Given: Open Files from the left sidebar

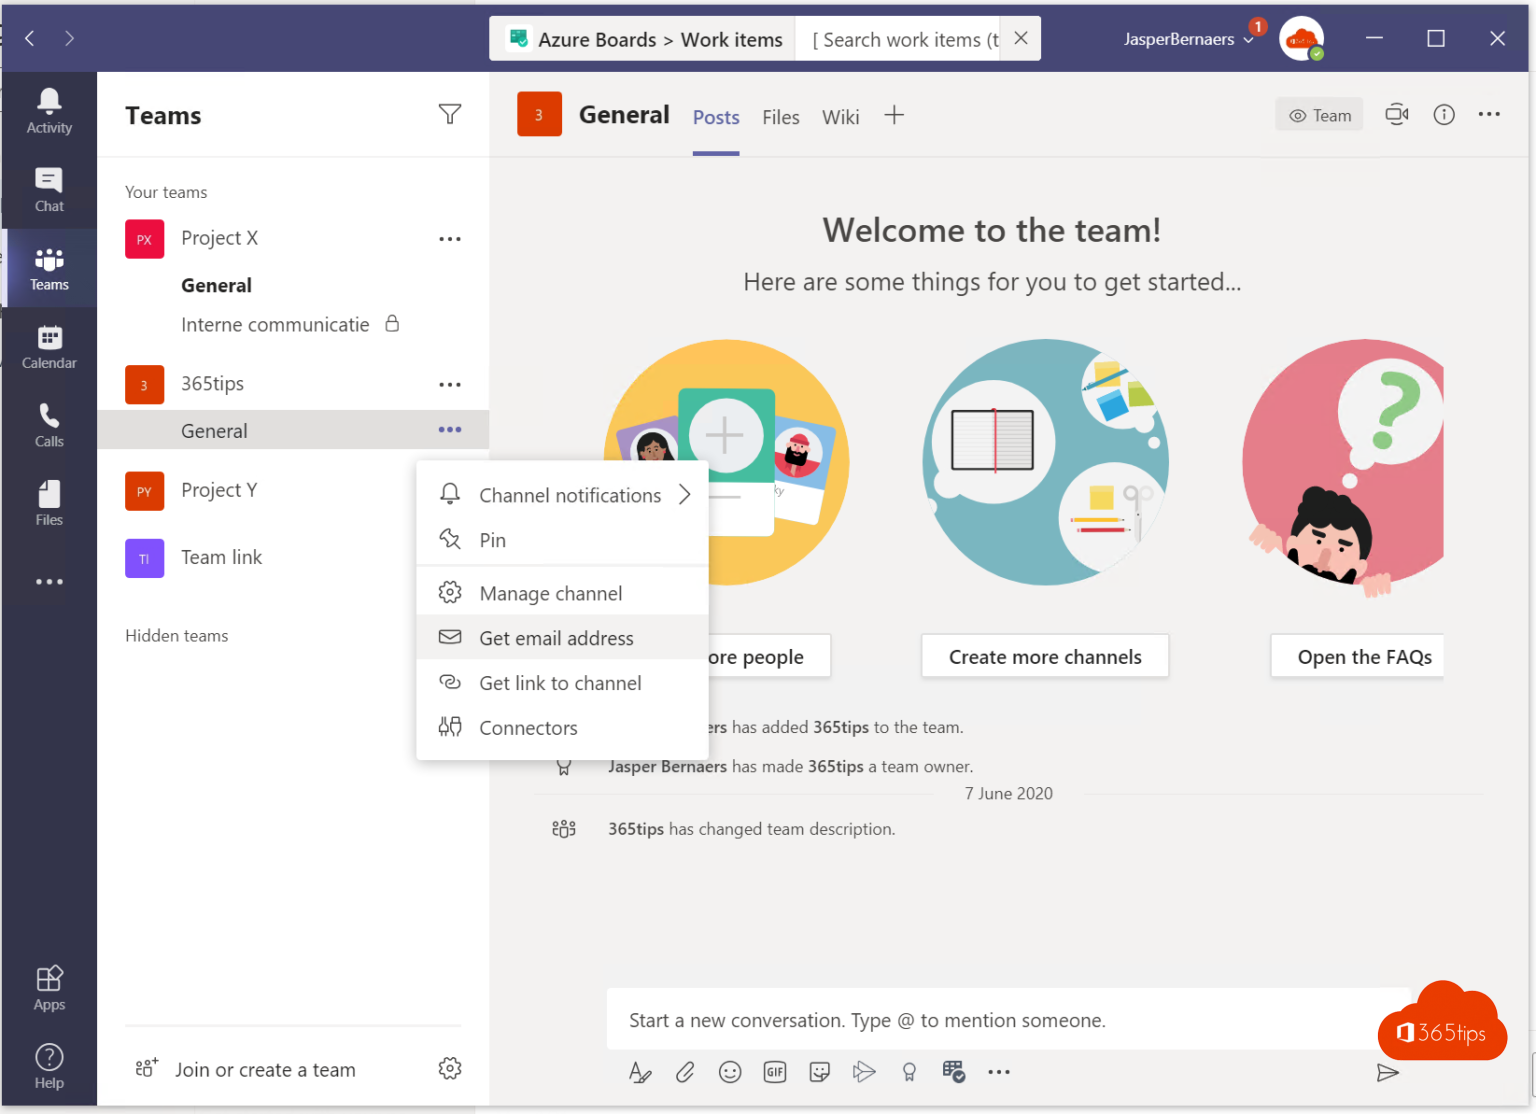Looking at the screenshot, I should (48, 503).
